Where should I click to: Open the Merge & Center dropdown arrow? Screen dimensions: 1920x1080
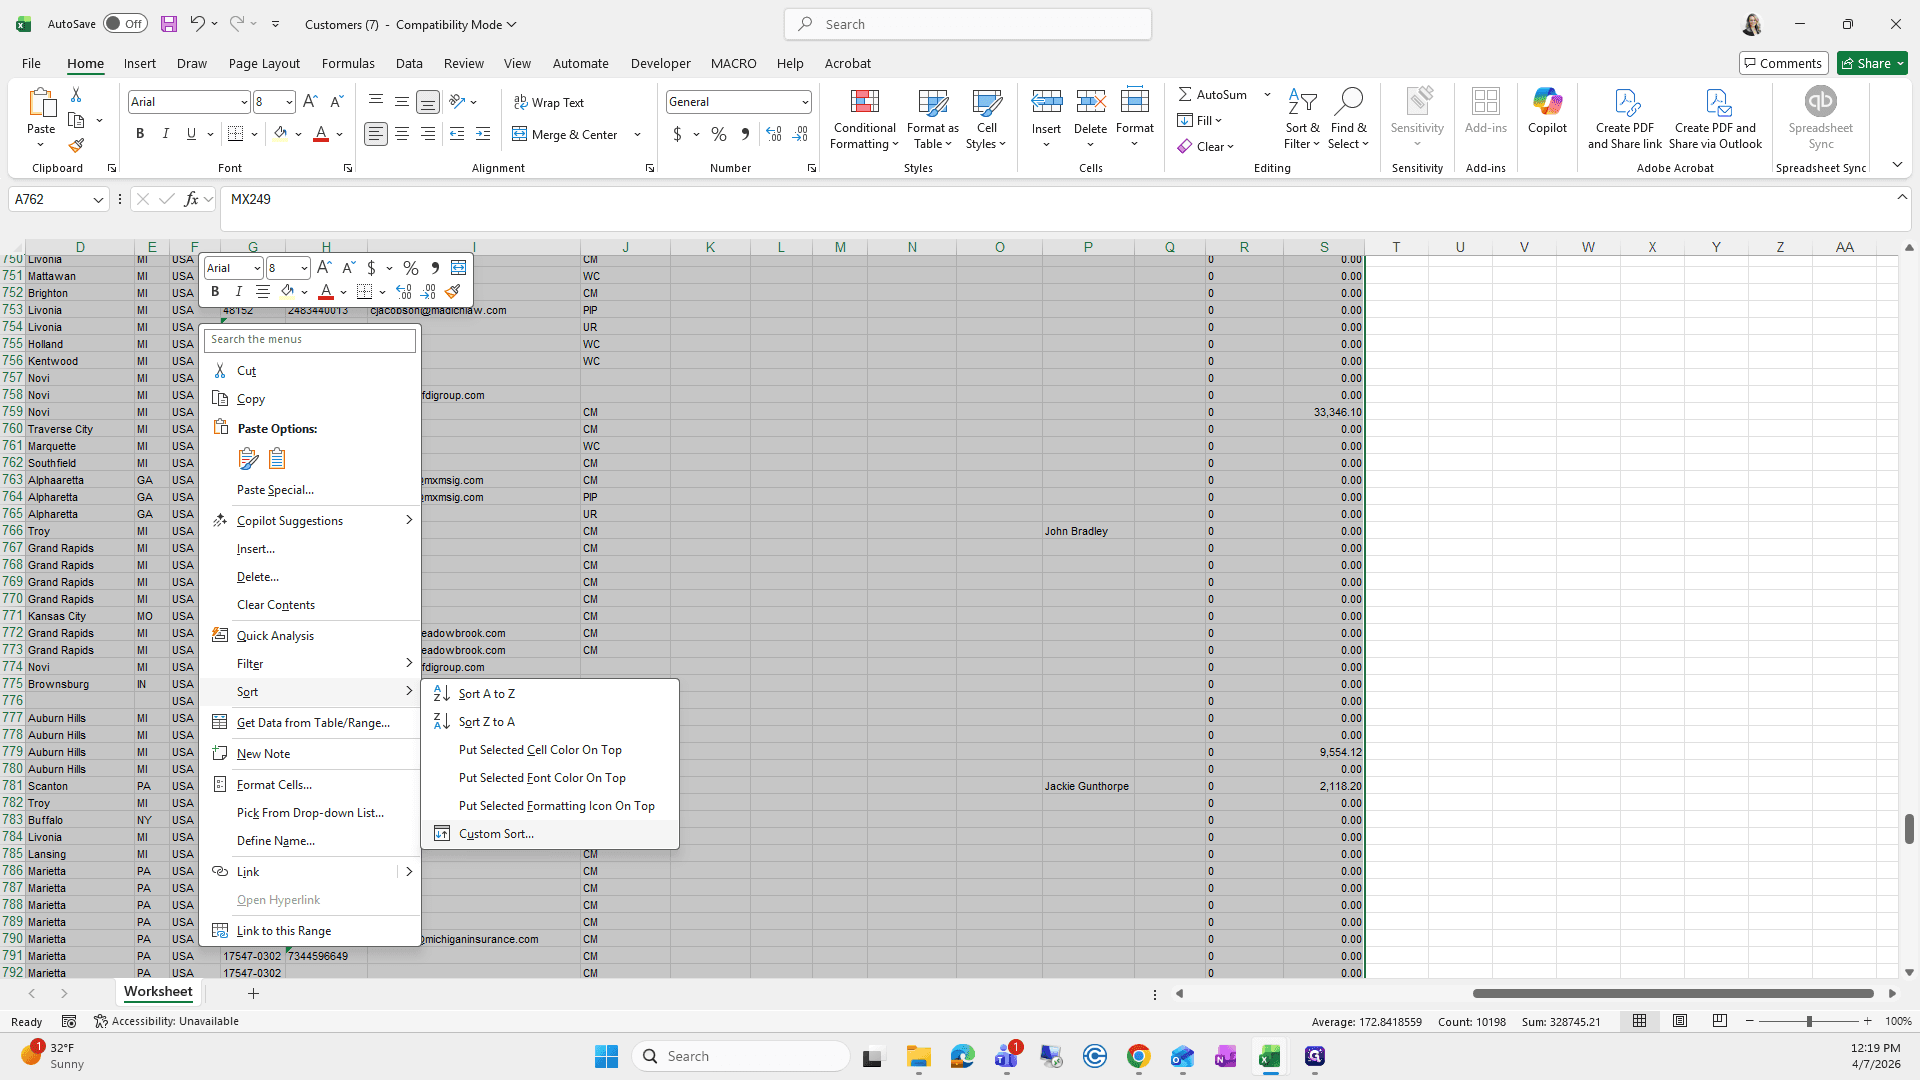(637, 134)
